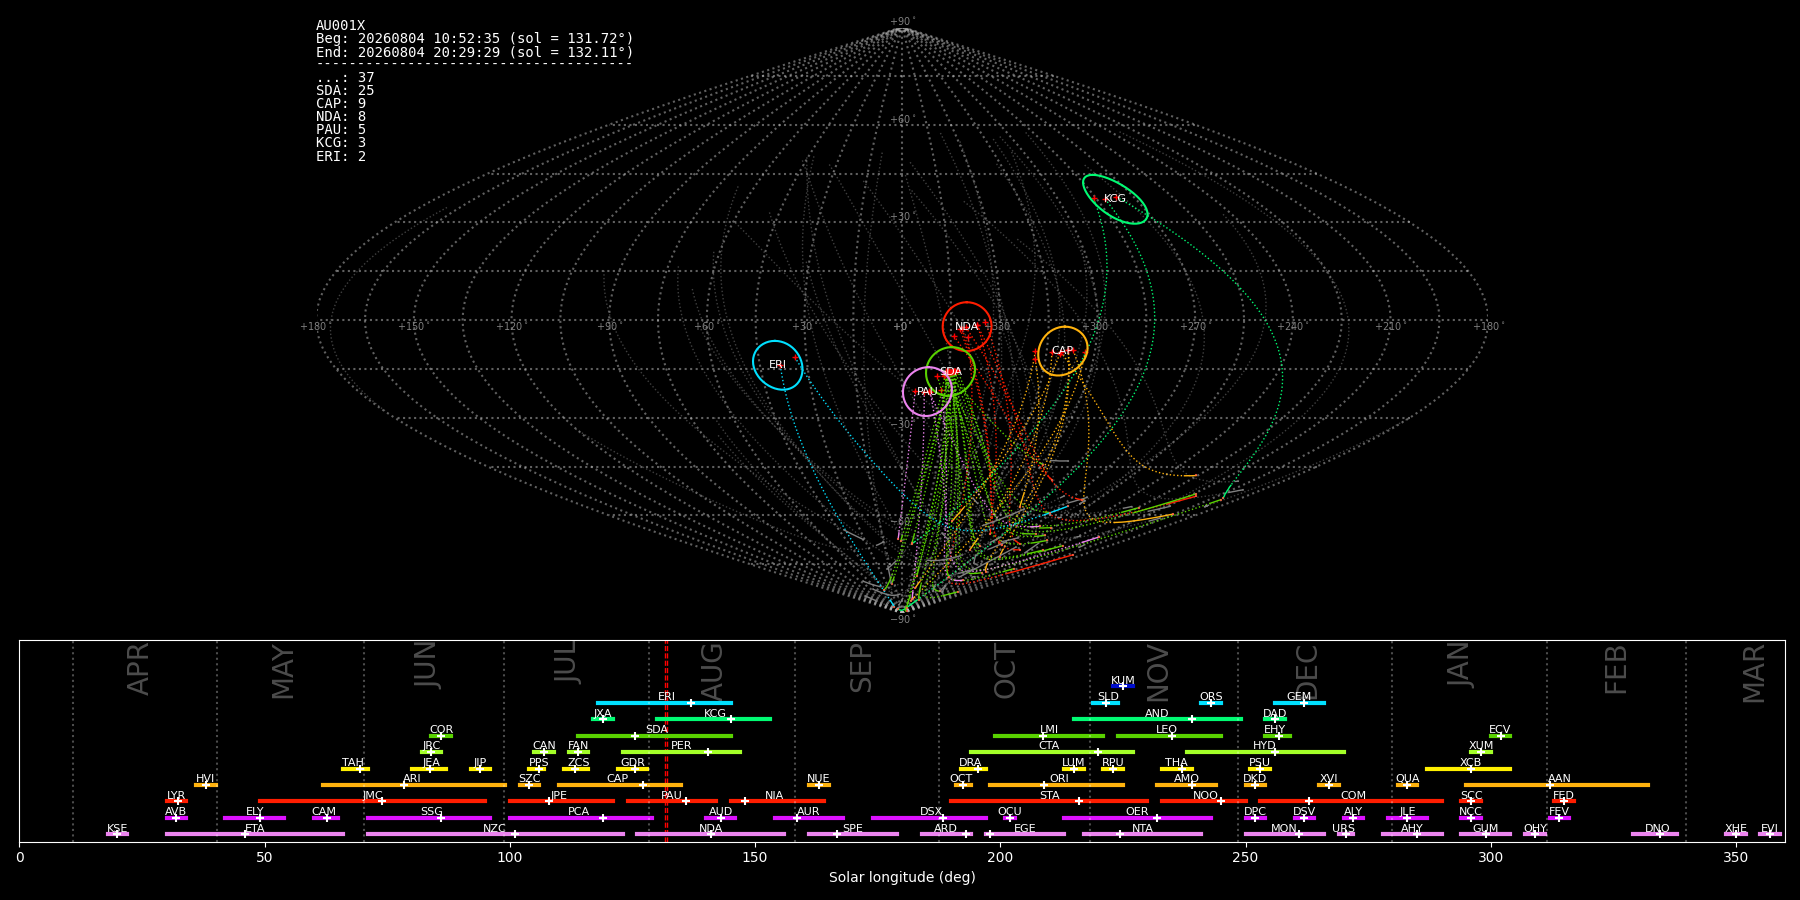Click the HYD shower bar in timeline
This screenshot has width=1800, height=900.
coord(1265,752)
